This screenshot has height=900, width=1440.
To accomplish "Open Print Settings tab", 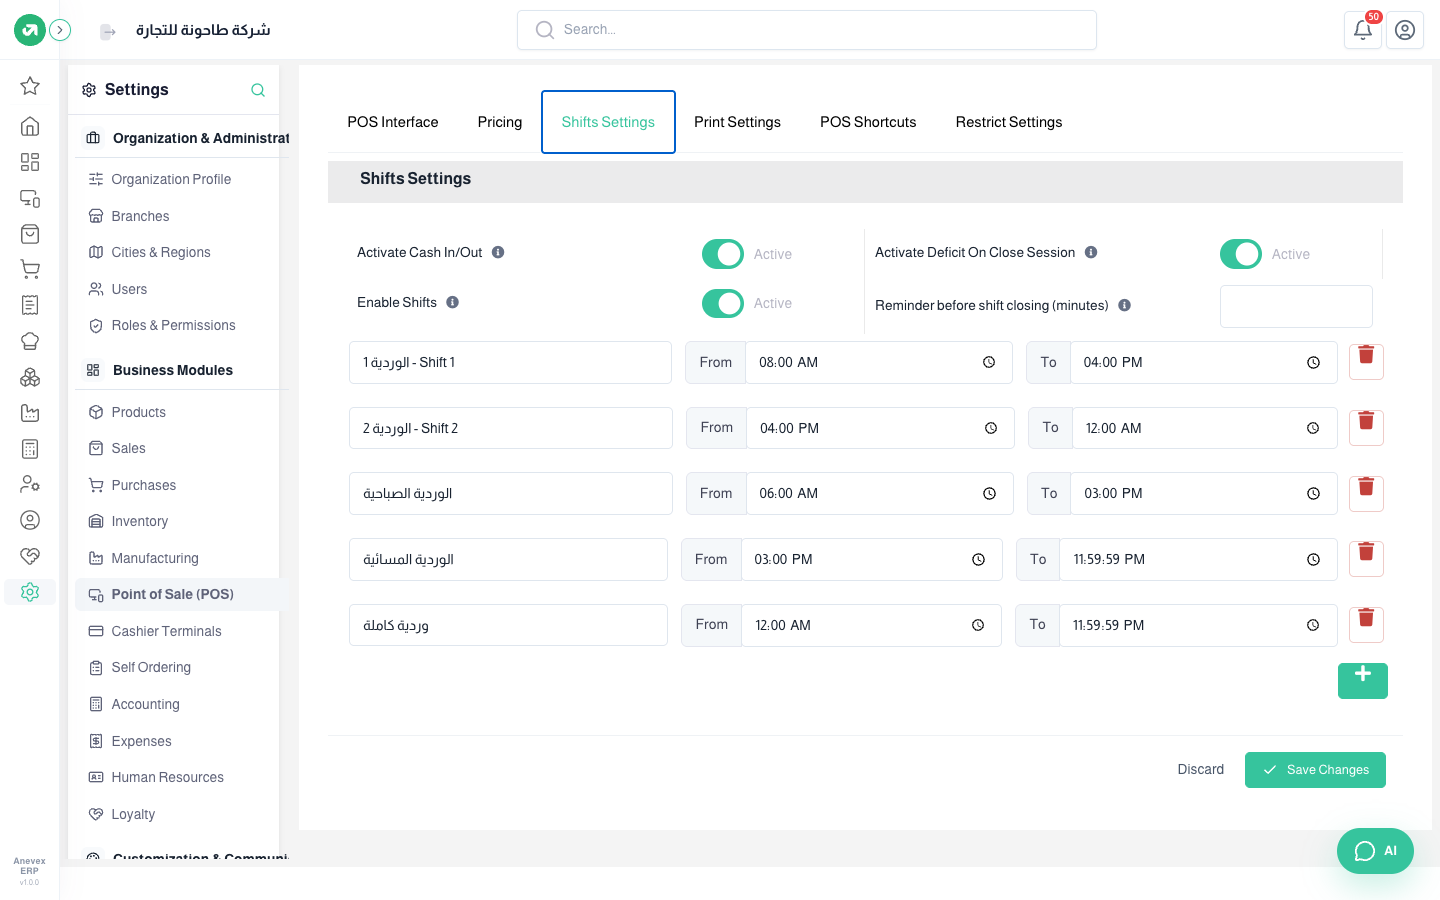I will coord(738,122).
